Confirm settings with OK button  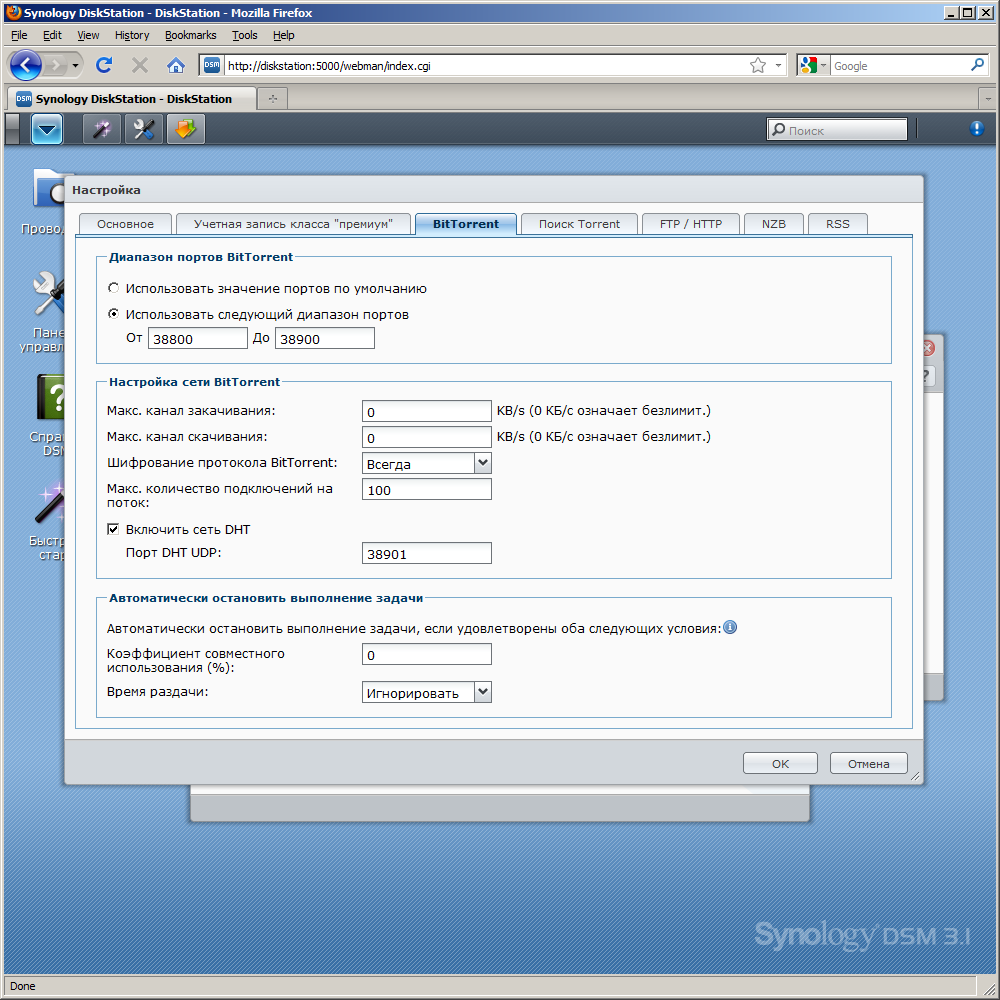780,763
